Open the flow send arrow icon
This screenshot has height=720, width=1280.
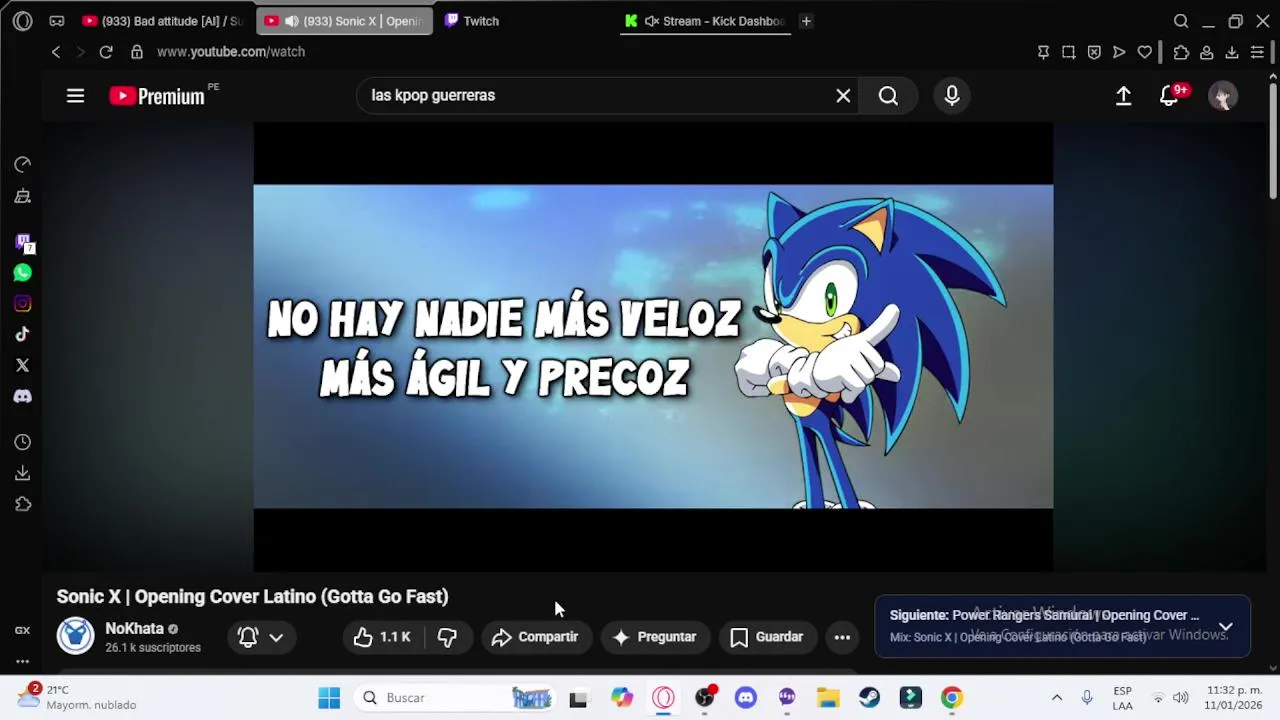(1119, 52)
